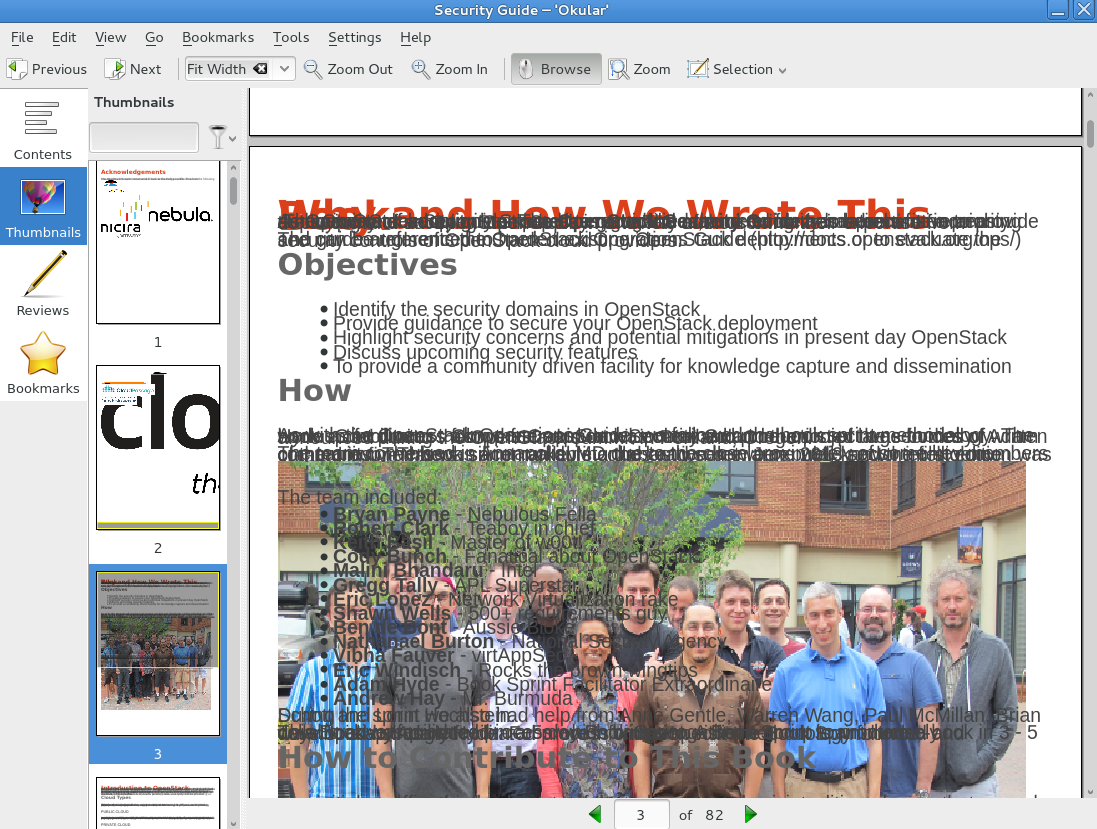Click the thumbnails filter search field
The image size is (1097, 829).
[x=144, y=137]
